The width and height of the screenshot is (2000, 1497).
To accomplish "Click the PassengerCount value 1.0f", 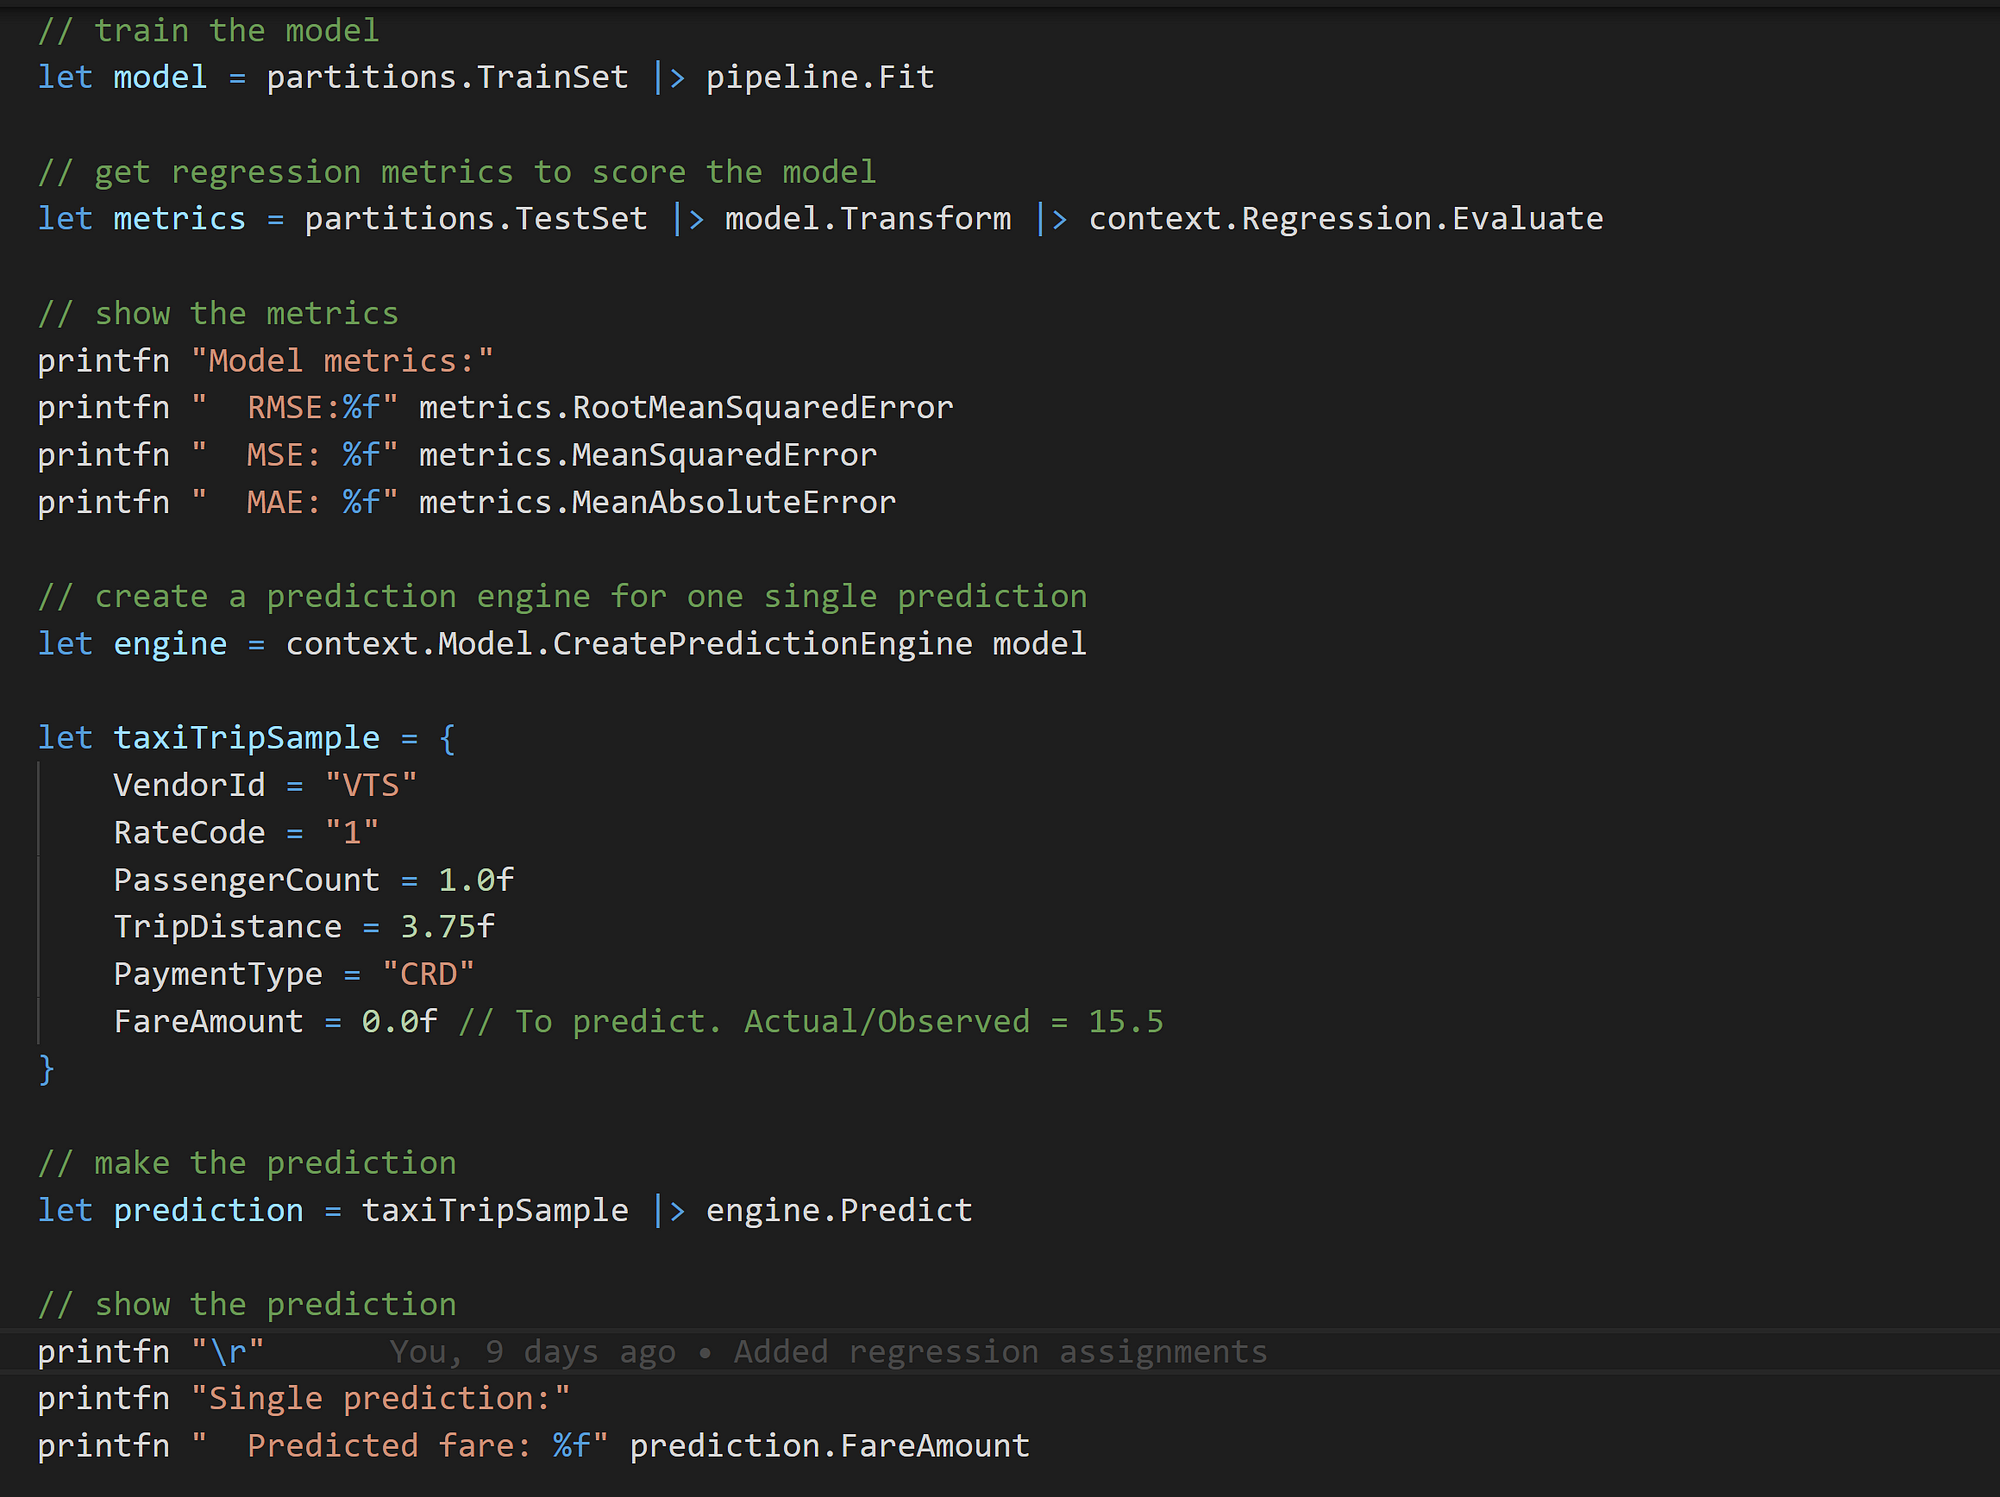I will [476, 881].
